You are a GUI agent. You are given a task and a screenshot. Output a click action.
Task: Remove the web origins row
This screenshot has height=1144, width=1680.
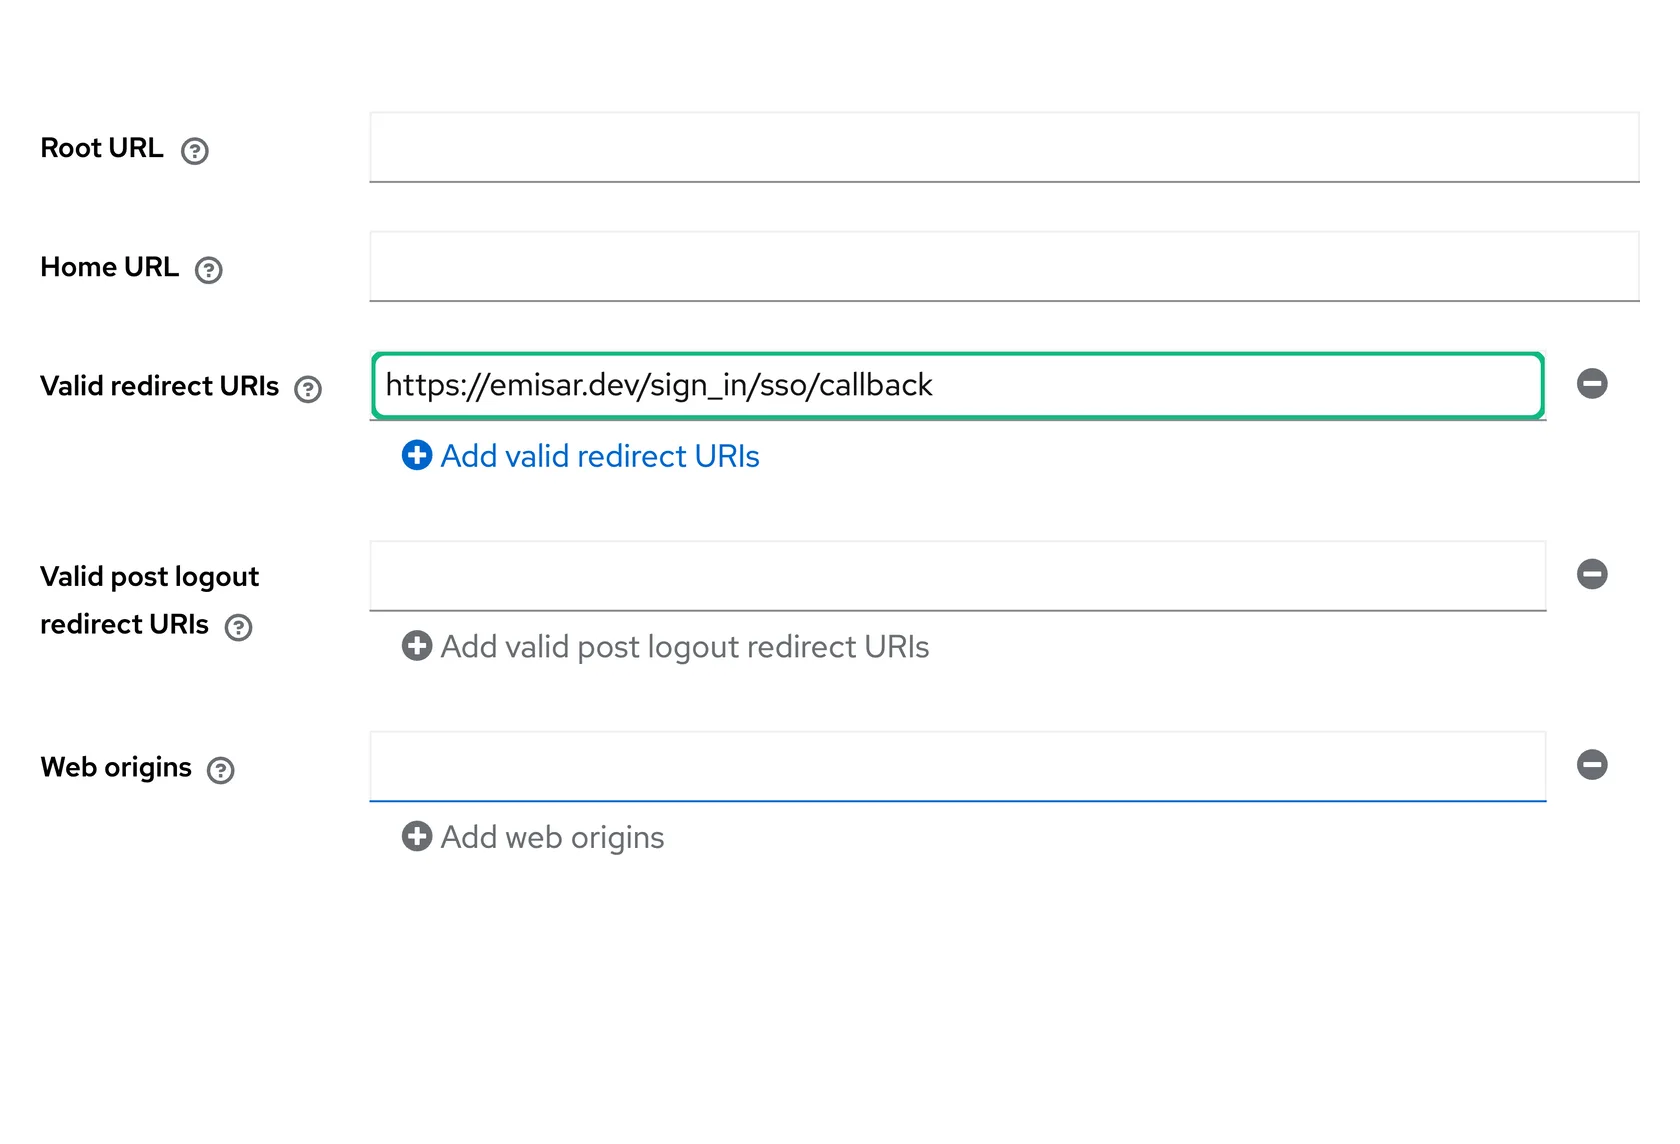(1592, 765)
